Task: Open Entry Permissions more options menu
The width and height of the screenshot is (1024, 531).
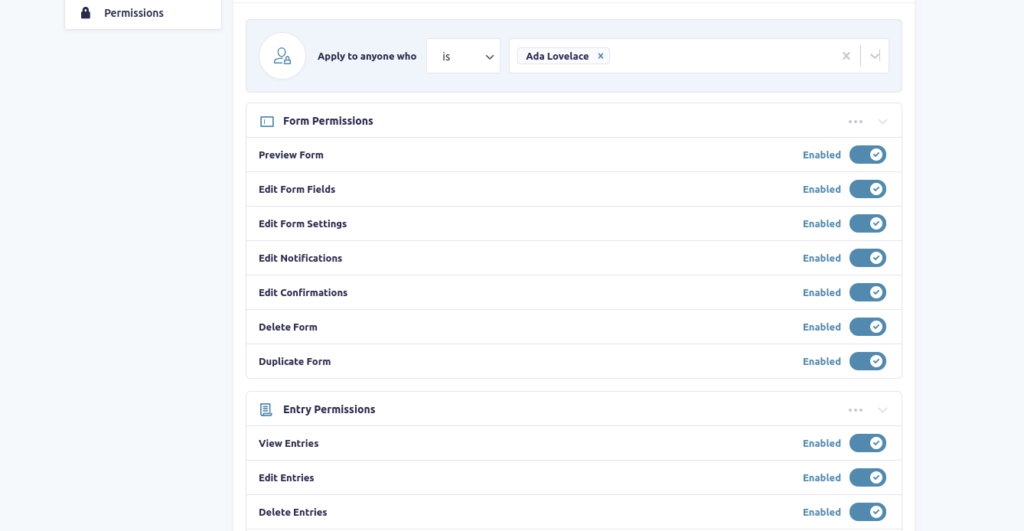Action: pyautogui.click(x=856, y=410)
